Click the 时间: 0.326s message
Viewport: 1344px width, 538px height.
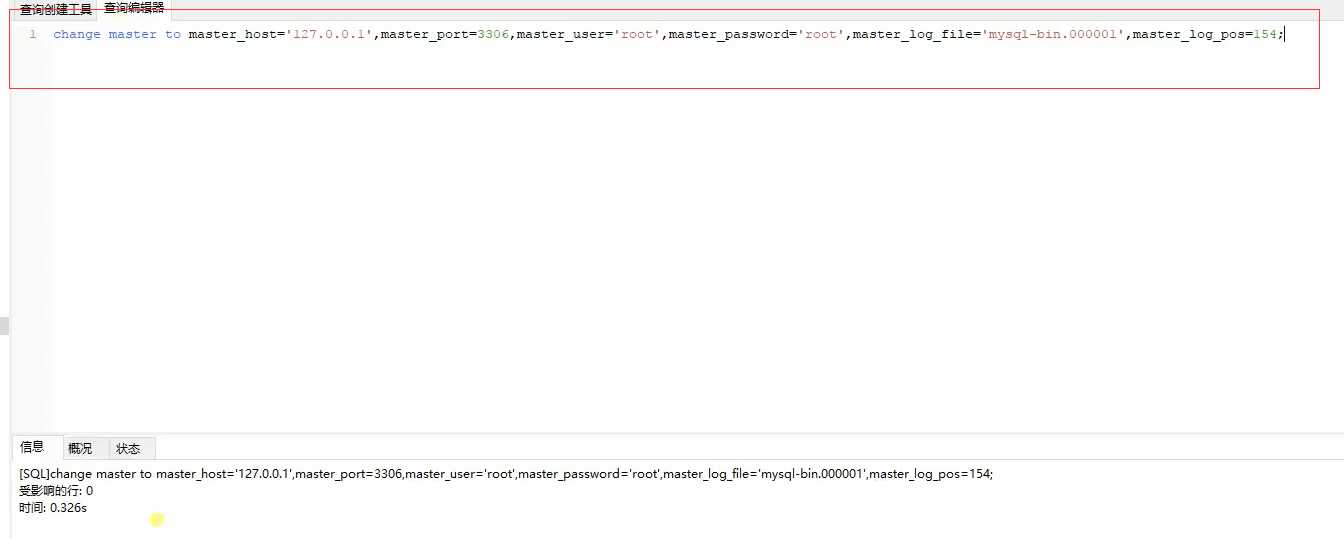pyautogui.click(x=53, y=508)
